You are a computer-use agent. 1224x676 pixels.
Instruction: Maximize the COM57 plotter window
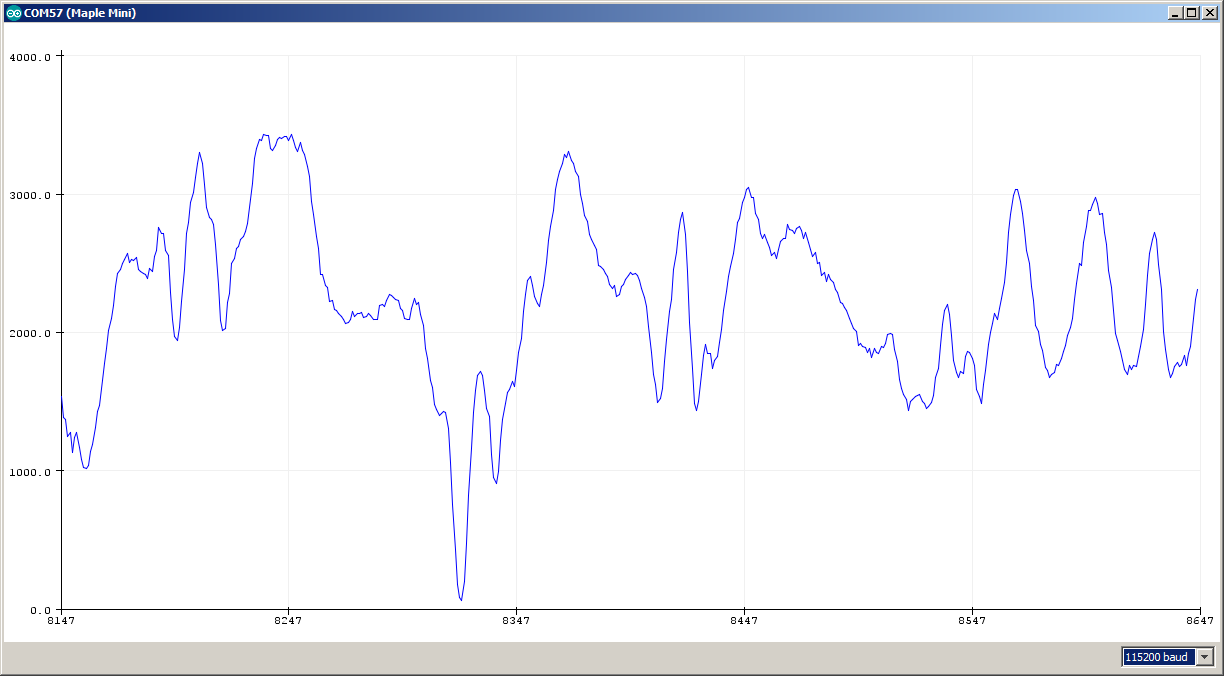click(x=1191, y=13)
